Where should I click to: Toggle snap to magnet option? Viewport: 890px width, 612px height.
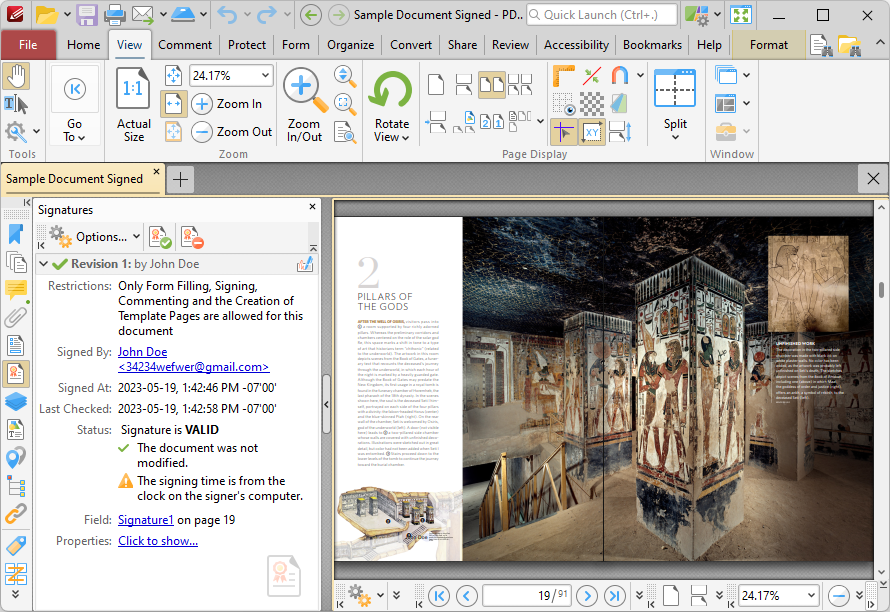(620, 76)
